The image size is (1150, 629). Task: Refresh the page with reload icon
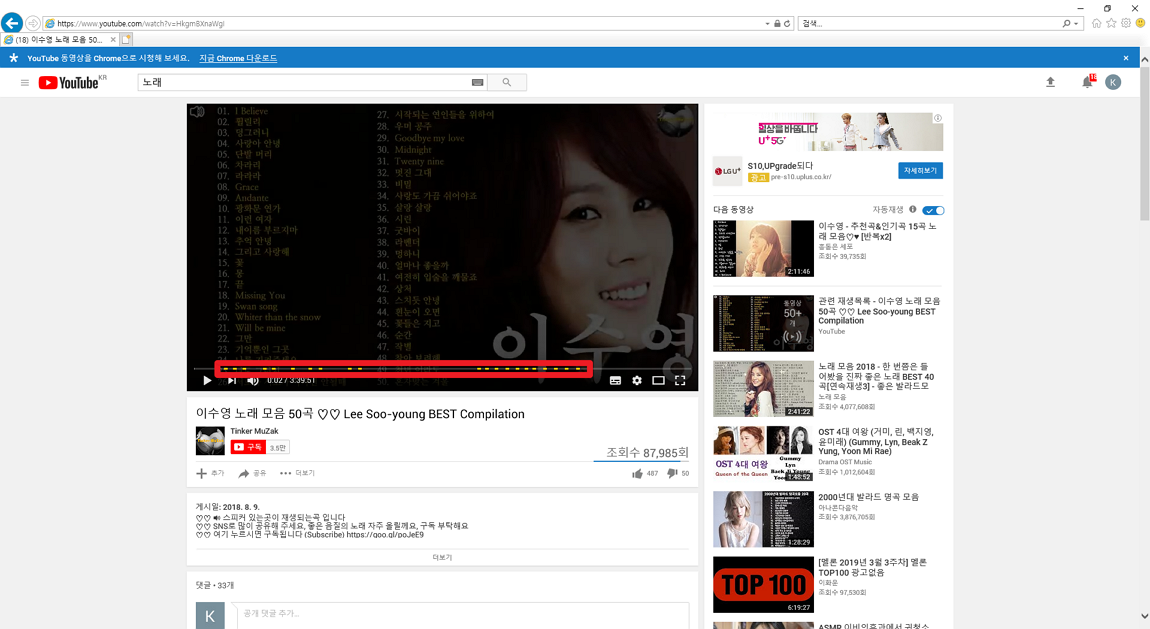pyautogui.click(x=787, y=23)
